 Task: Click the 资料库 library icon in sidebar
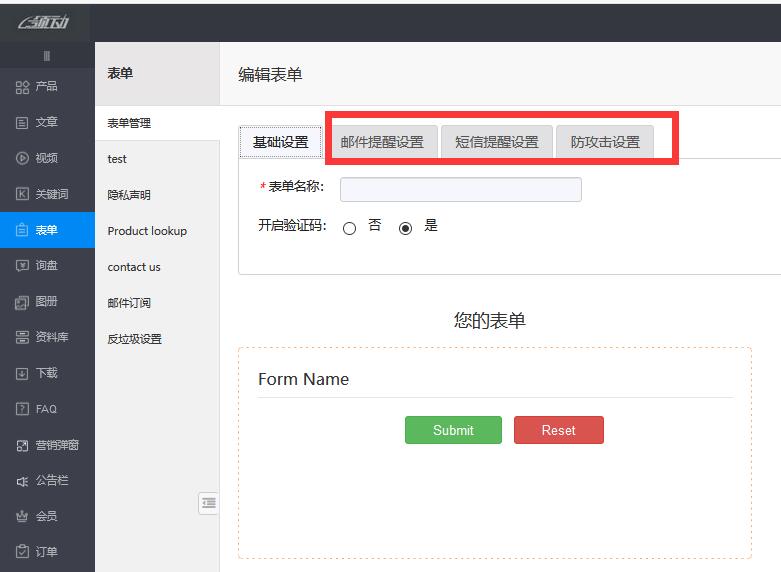pyautogui.click(x=22, y=337)
